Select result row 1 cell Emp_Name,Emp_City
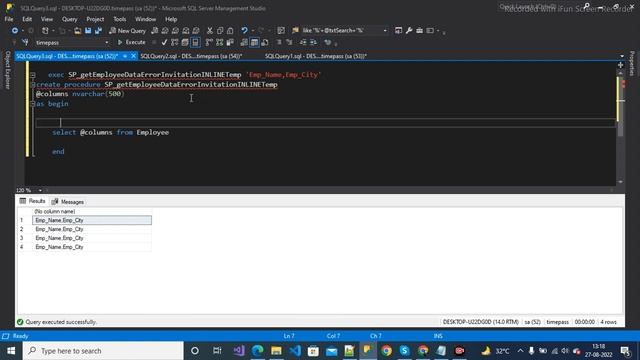The image size is (640, 360). (92, 220)
